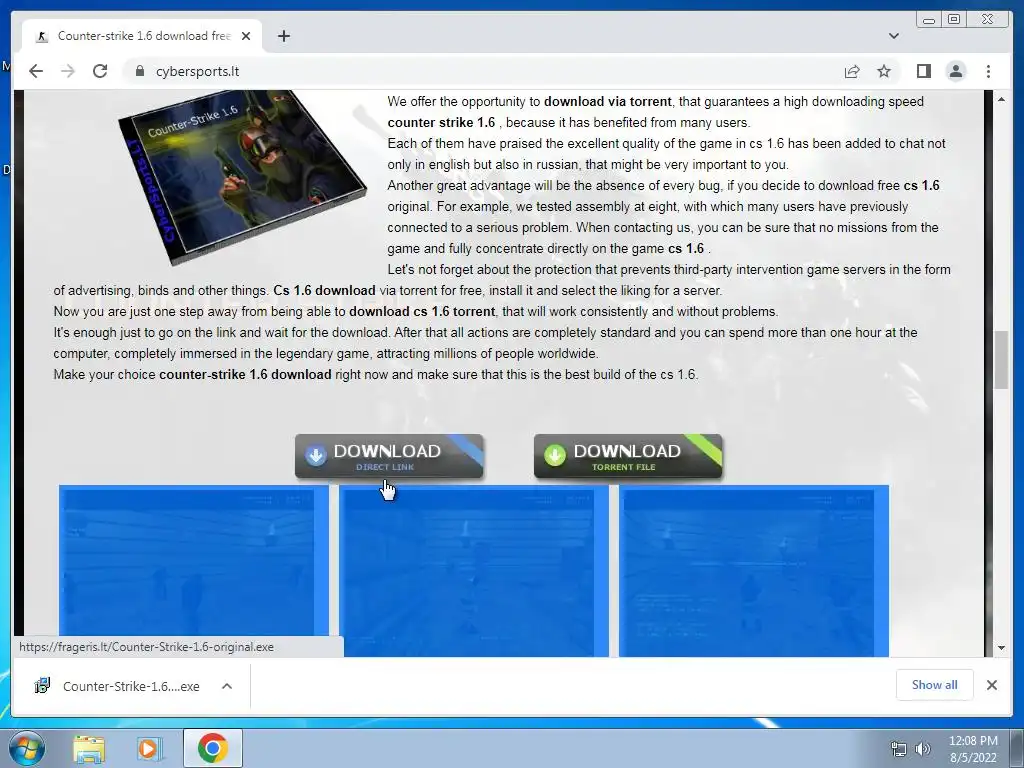The height and width of the screenshot is (768, 1024).
Task: Click the page scrollbar down arrow
Action: click(1001, 648)
